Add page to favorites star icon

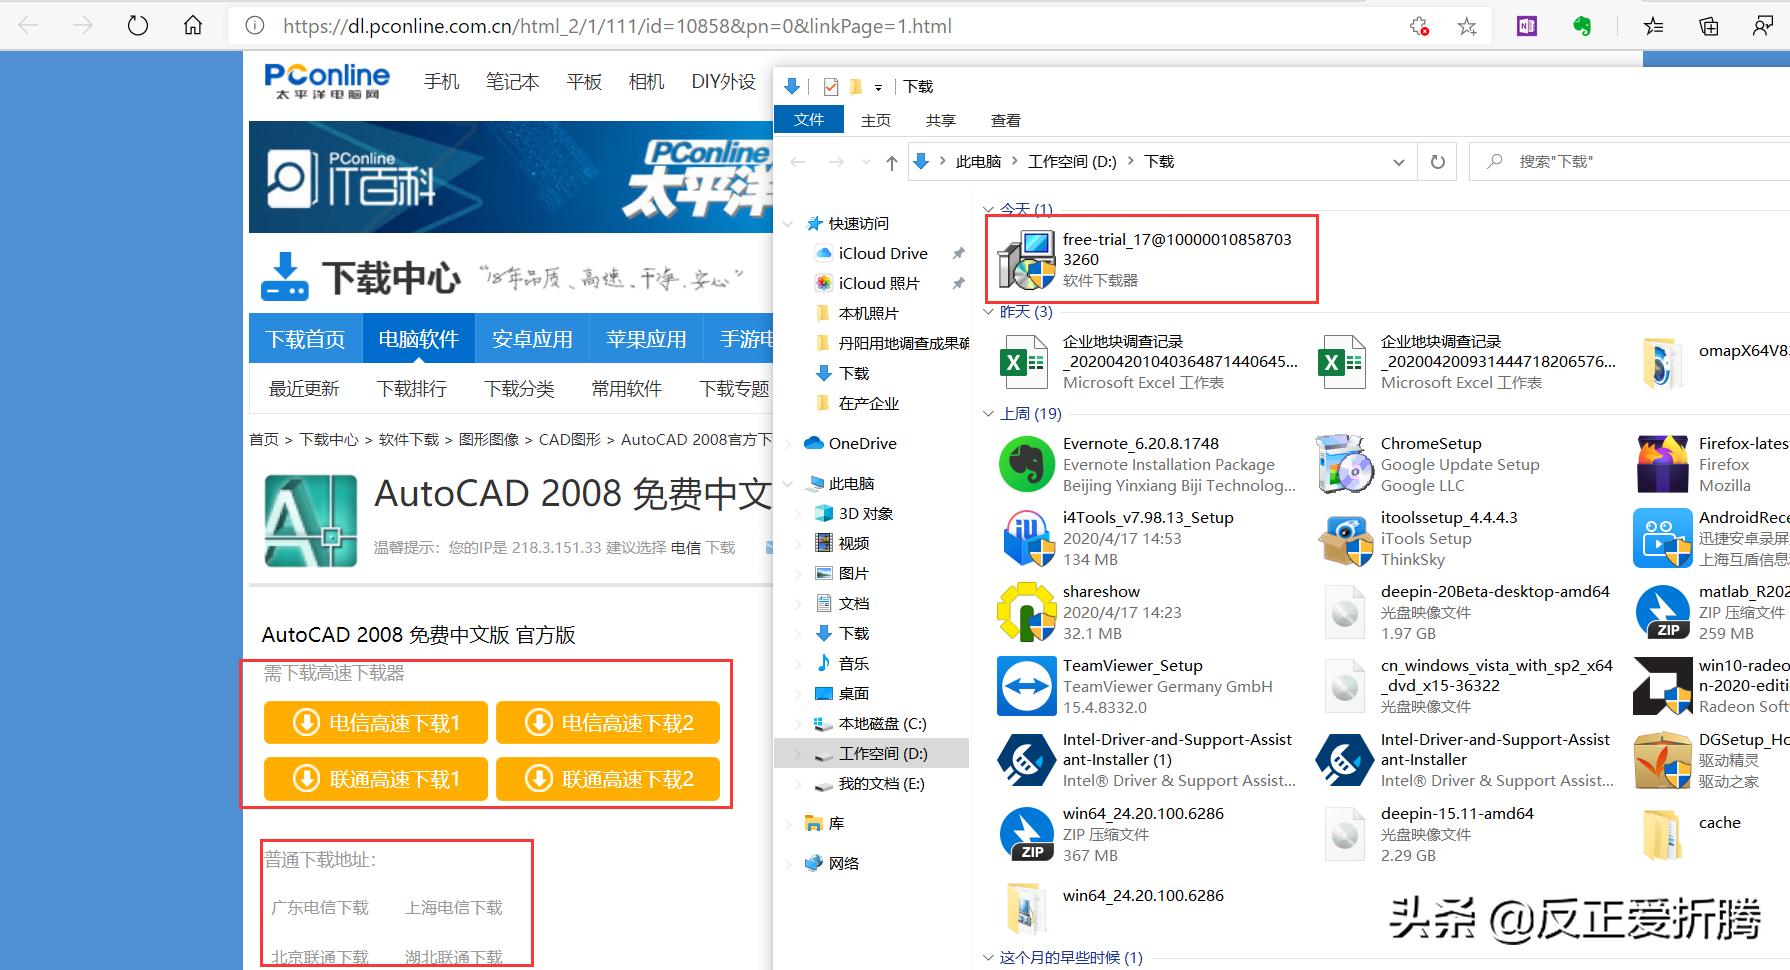pos(1467,27)
